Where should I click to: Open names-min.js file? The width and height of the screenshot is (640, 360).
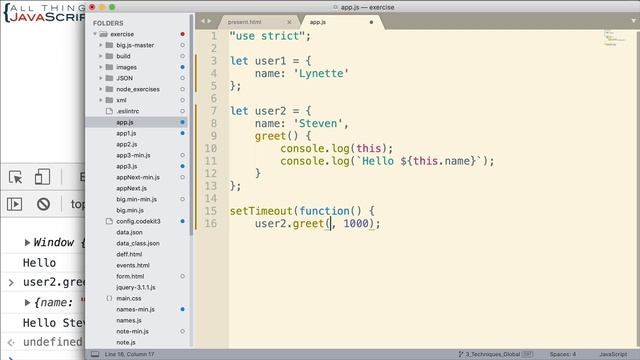[135, 309]
